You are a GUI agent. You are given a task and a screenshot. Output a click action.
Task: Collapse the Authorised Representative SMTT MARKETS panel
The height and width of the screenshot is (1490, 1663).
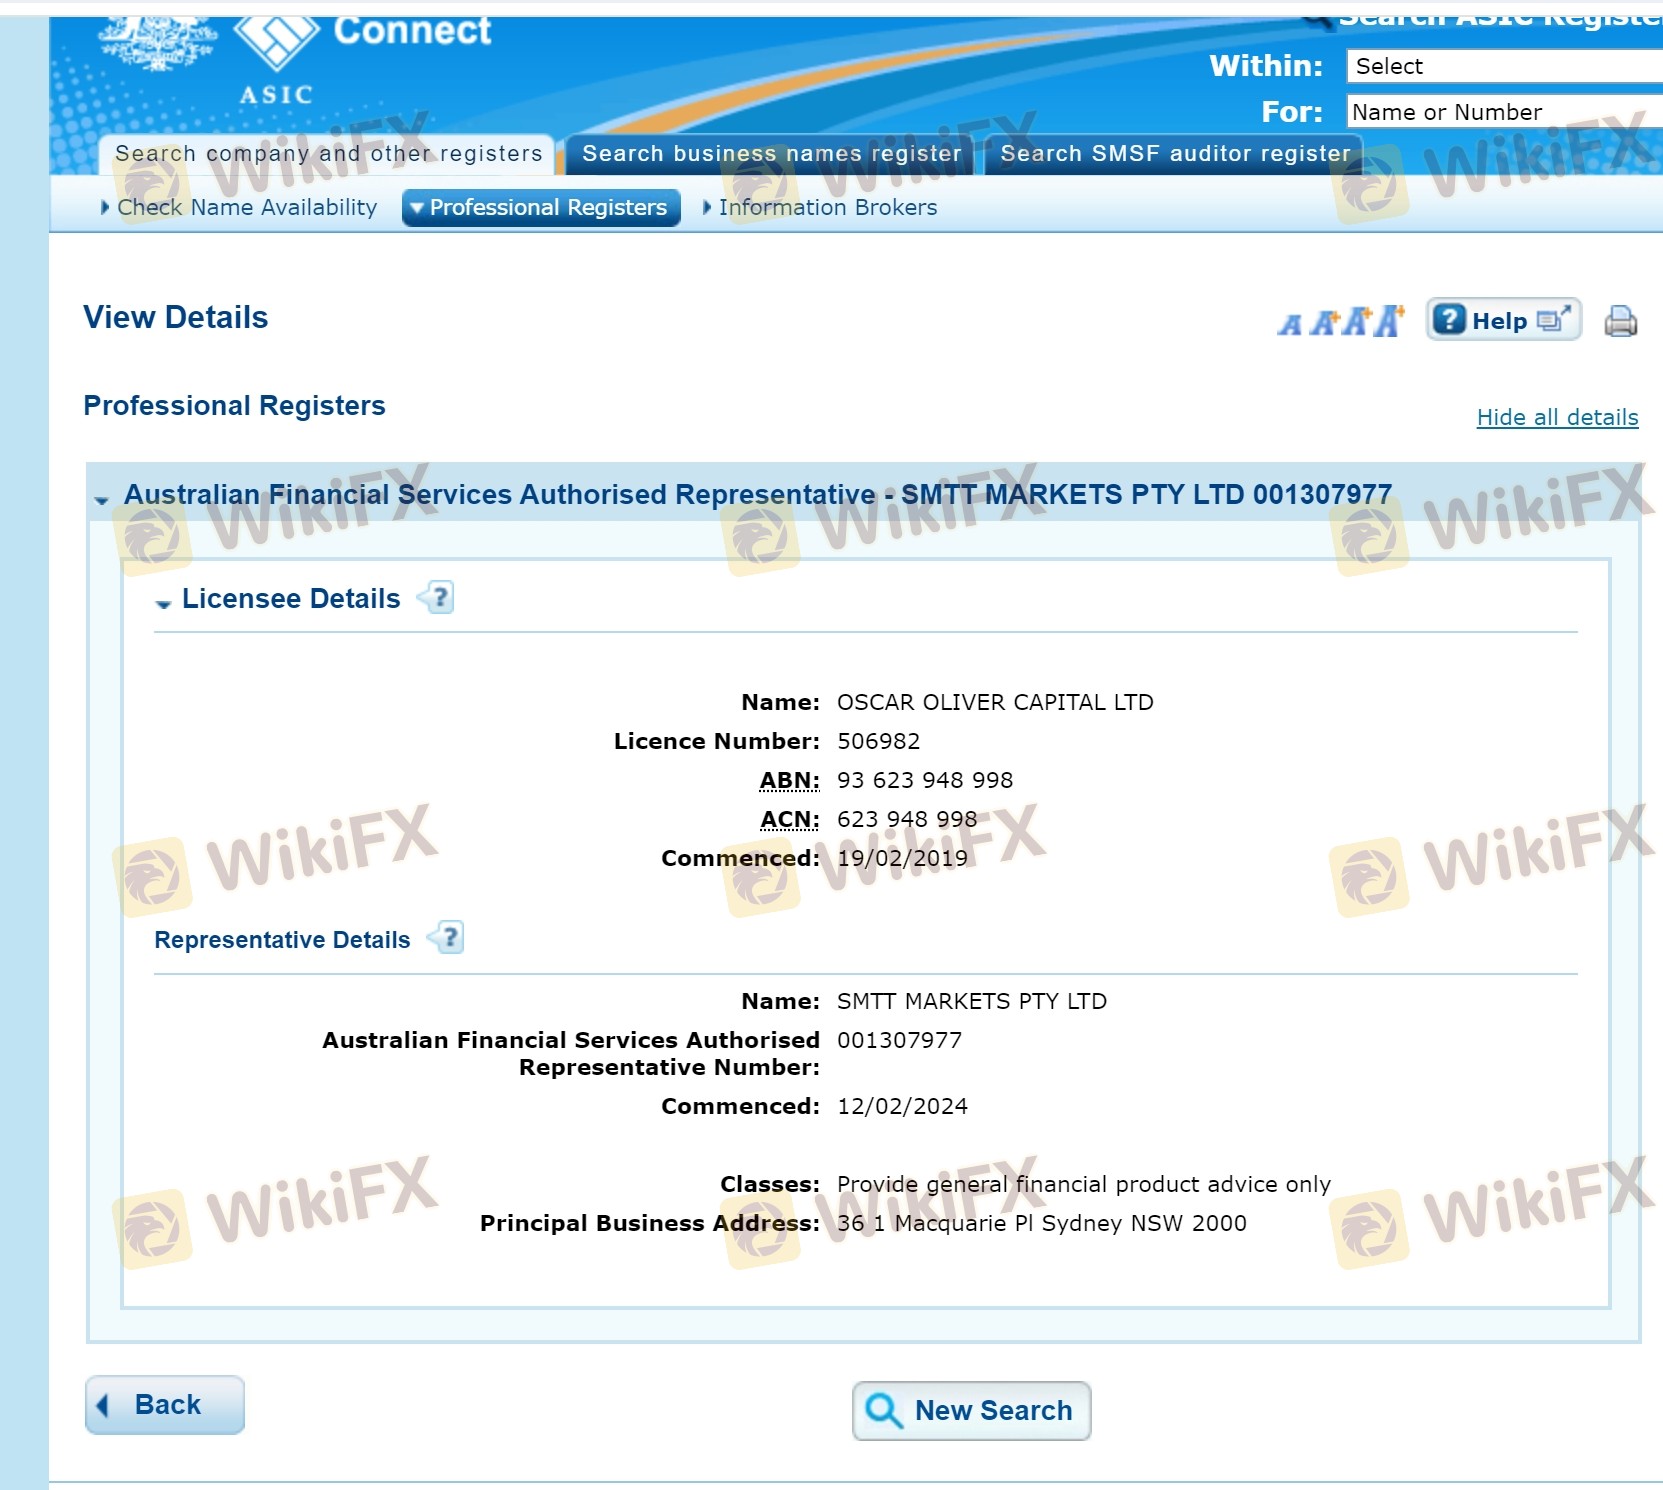pos(102,498)
